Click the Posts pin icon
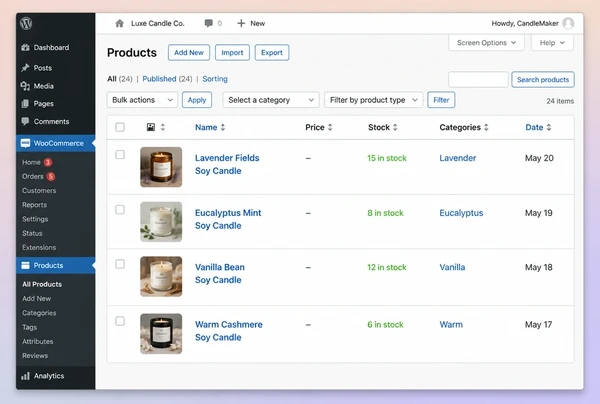 pos(26,68)
